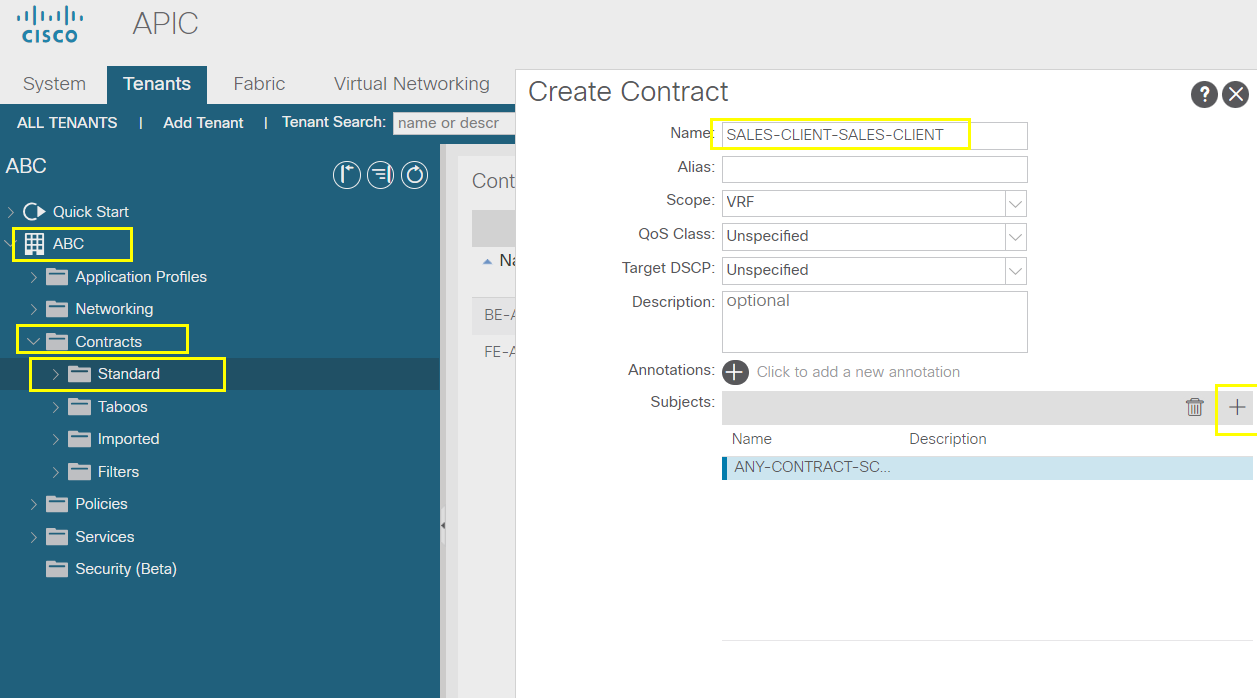Add a new annotation with plus icon
This screenshot has width=1257, height=698.
coord(734,372)
